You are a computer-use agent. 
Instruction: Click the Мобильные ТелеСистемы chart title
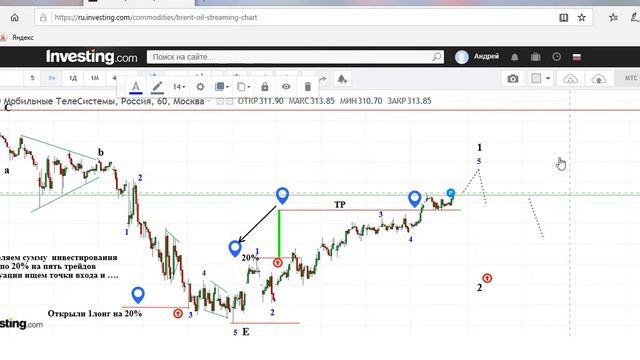(104, 101)
